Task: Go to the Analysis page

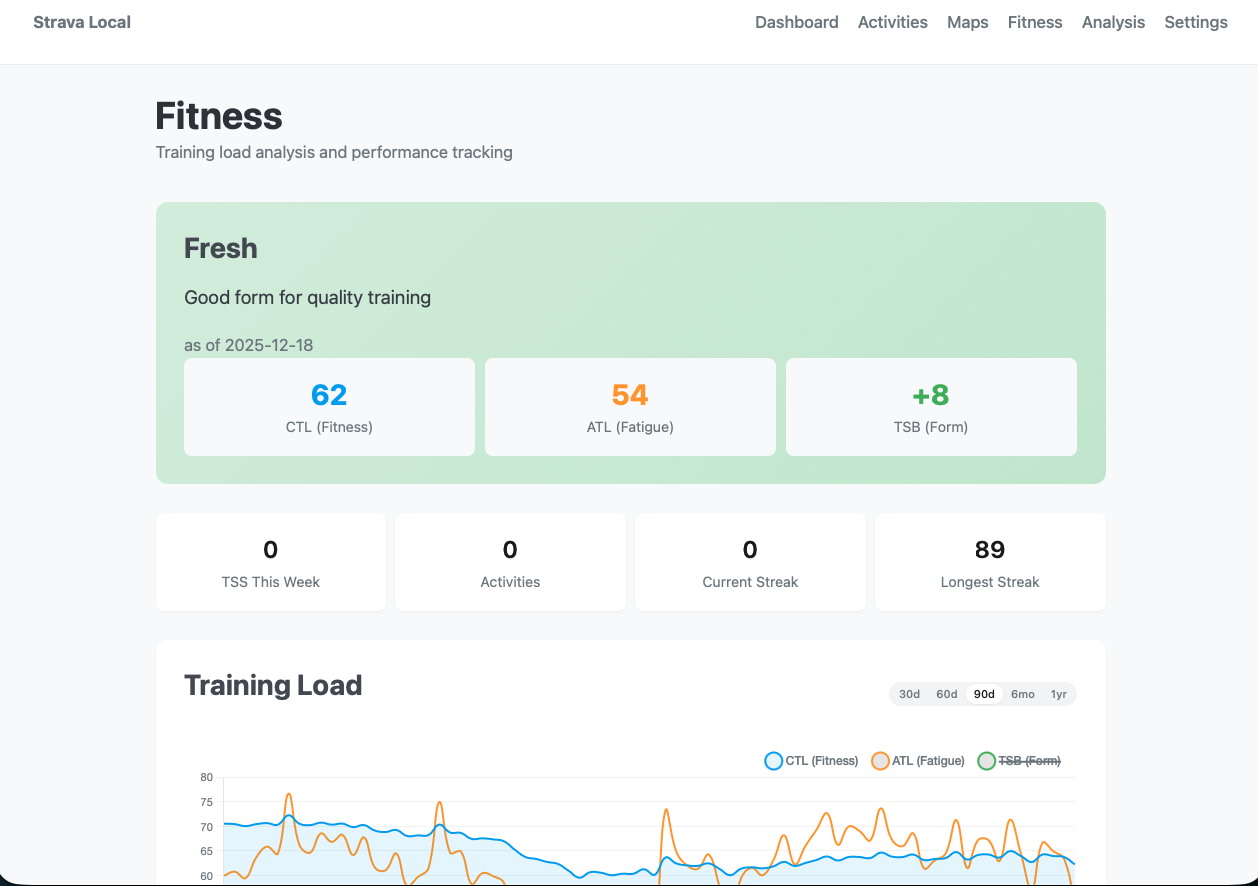Action: click(1113, 21)
